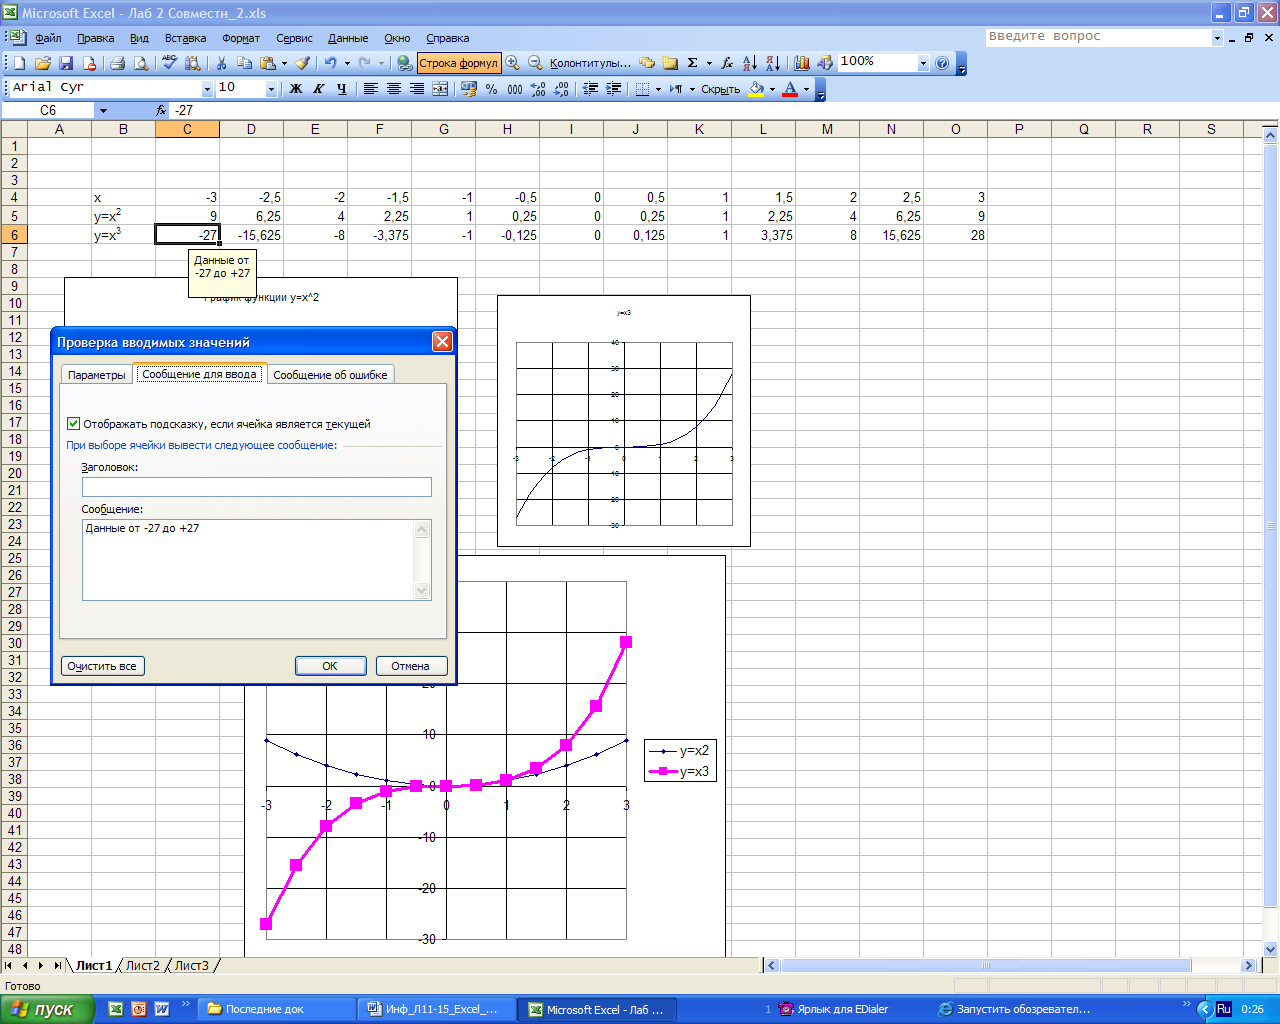
Task: Sort ascending with the A-Я icon
Action: coord(750,63)
